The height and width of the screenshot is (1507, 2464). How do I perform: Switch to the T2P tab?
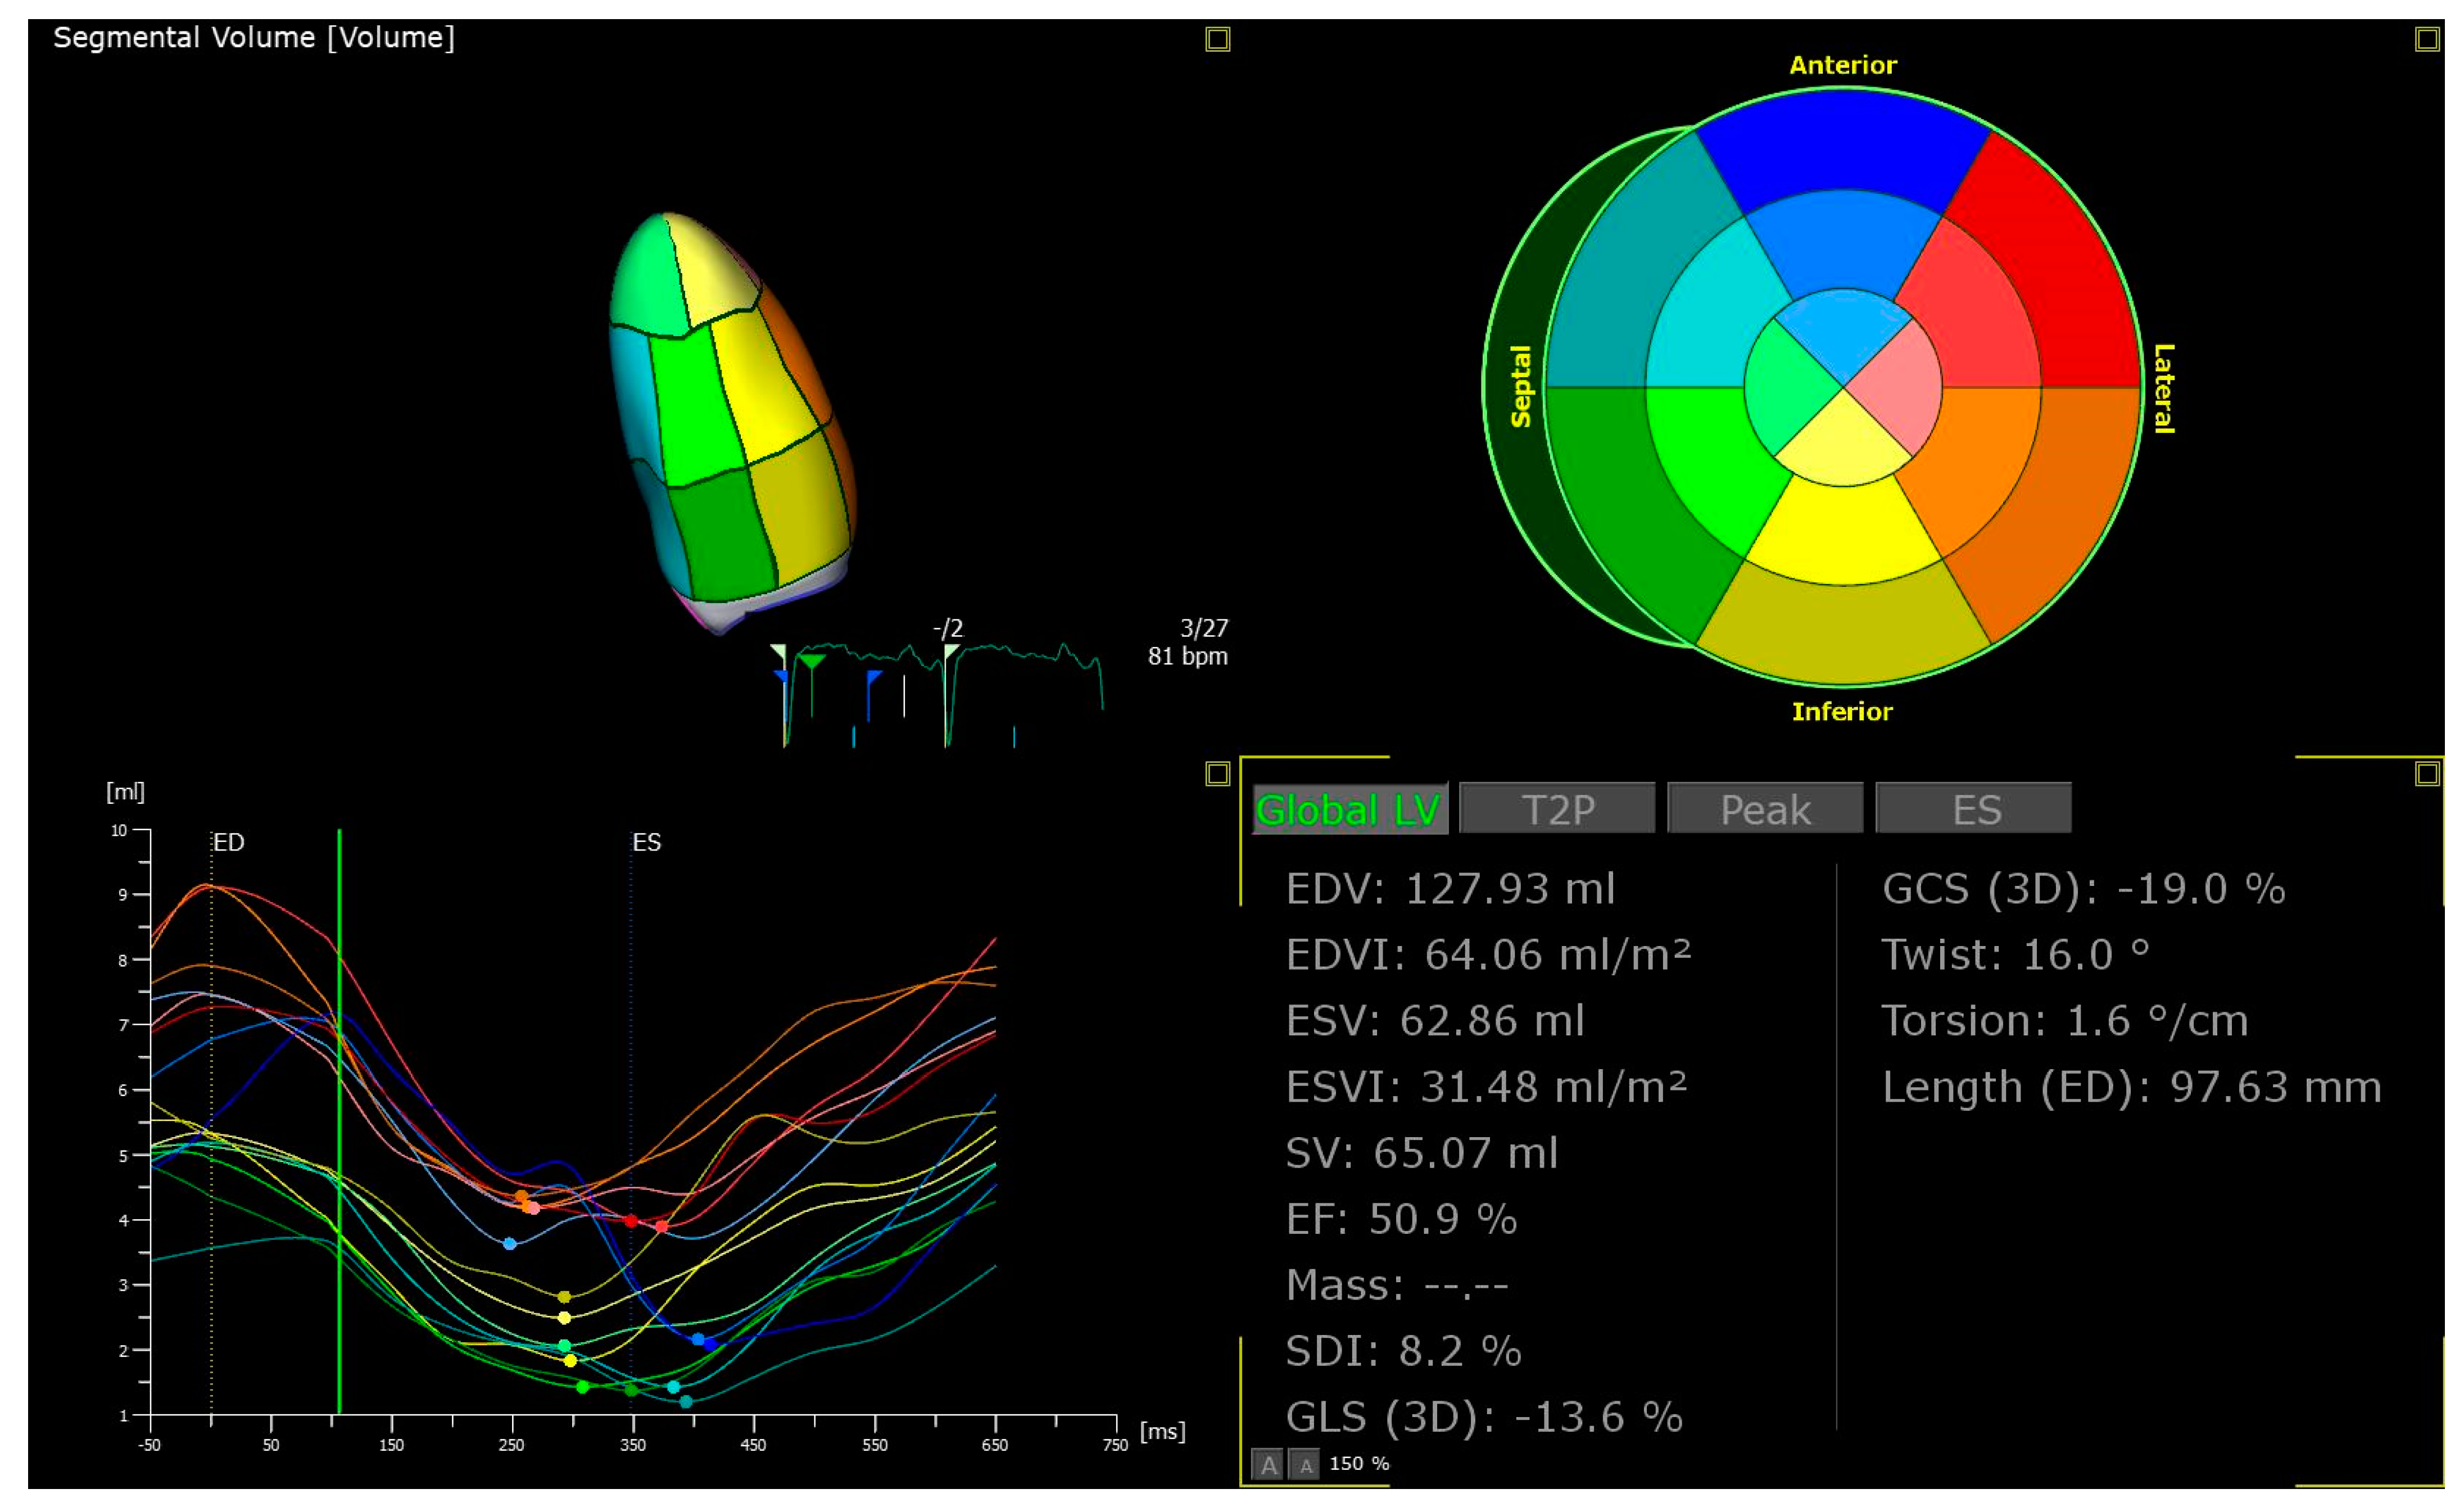click(1556, 808)
